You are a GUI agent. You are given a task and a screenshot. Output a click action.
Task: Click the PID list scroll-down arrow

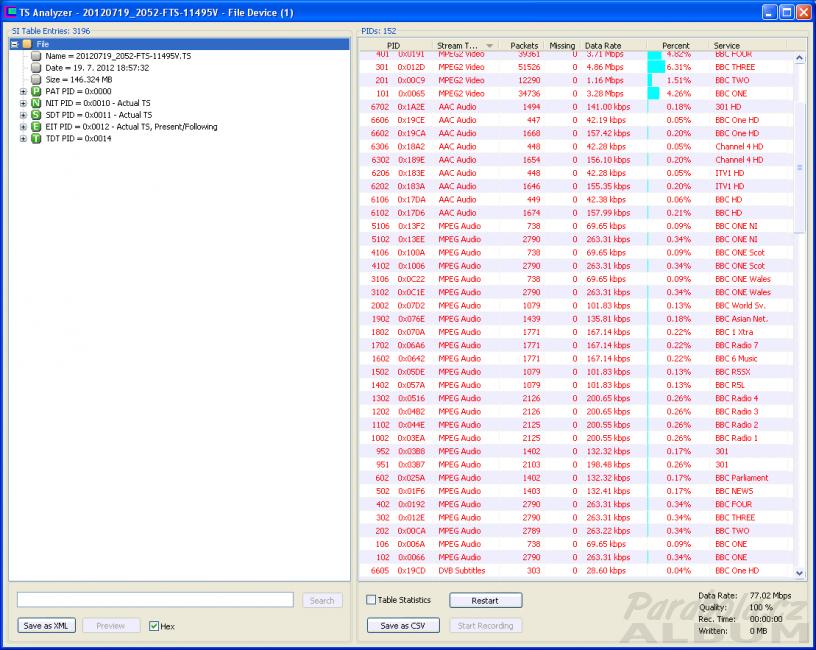tap(799, 573)
